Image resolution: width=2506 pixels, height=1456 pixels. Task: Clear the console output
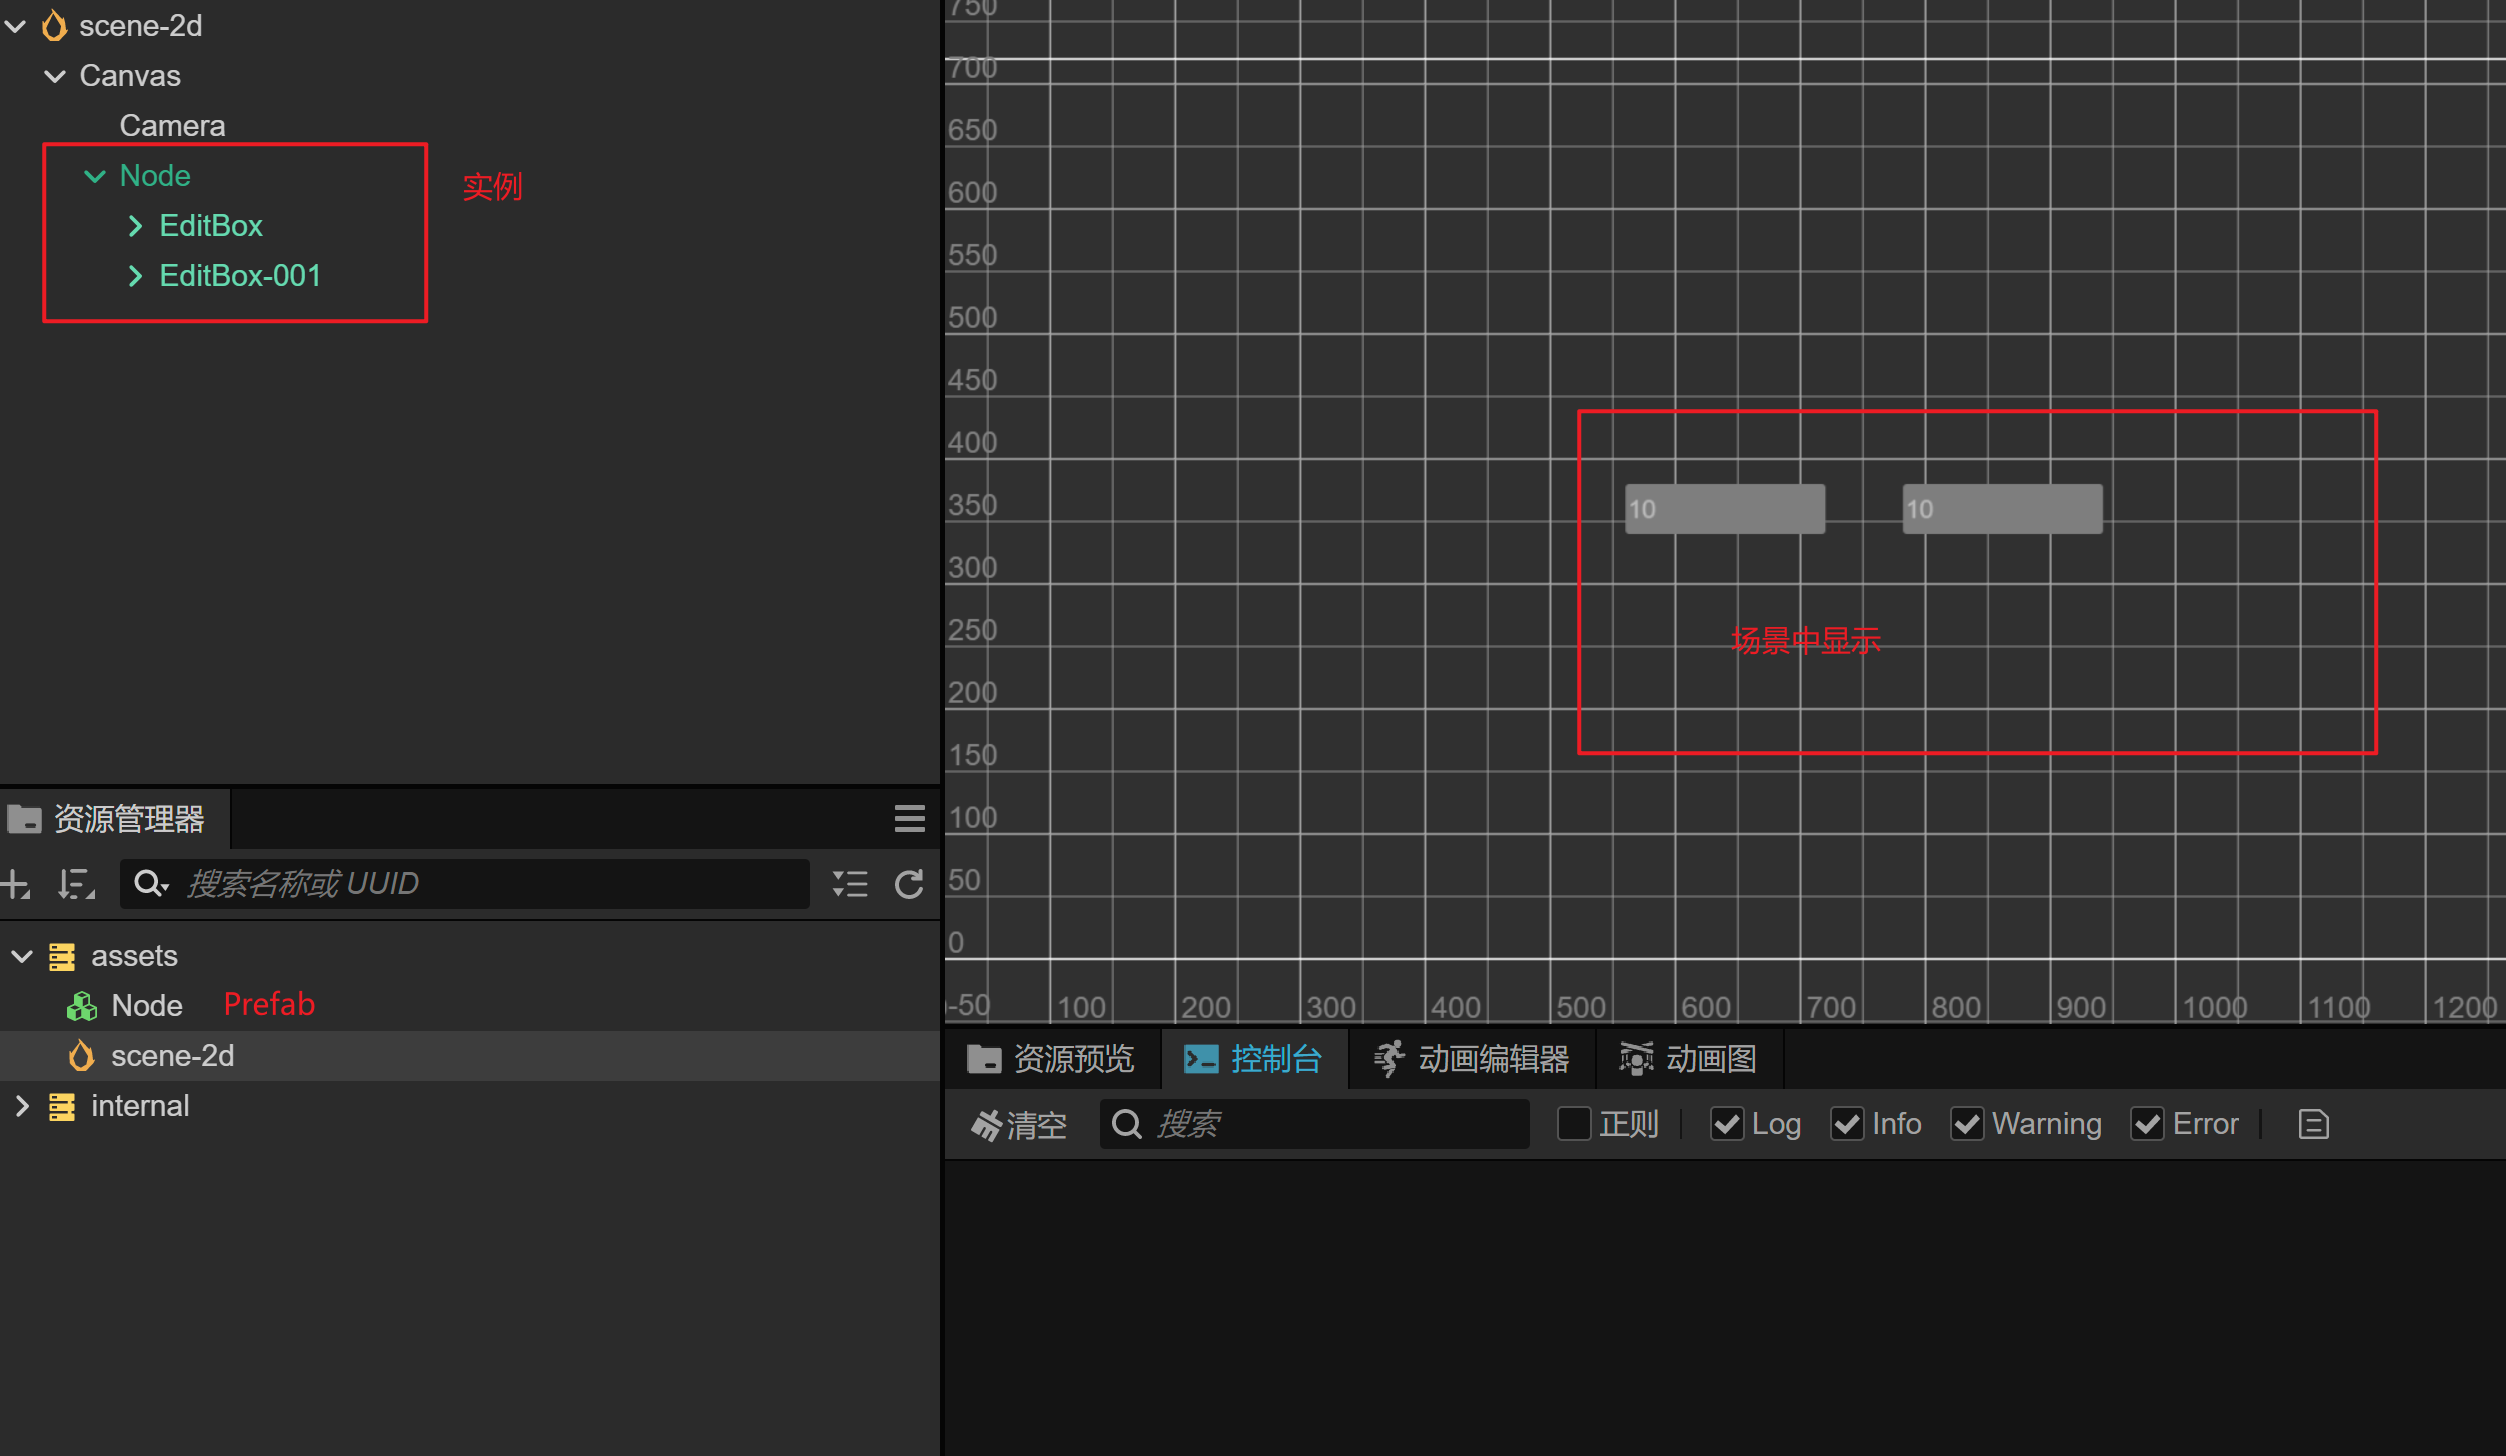tap(1018, 1124)
